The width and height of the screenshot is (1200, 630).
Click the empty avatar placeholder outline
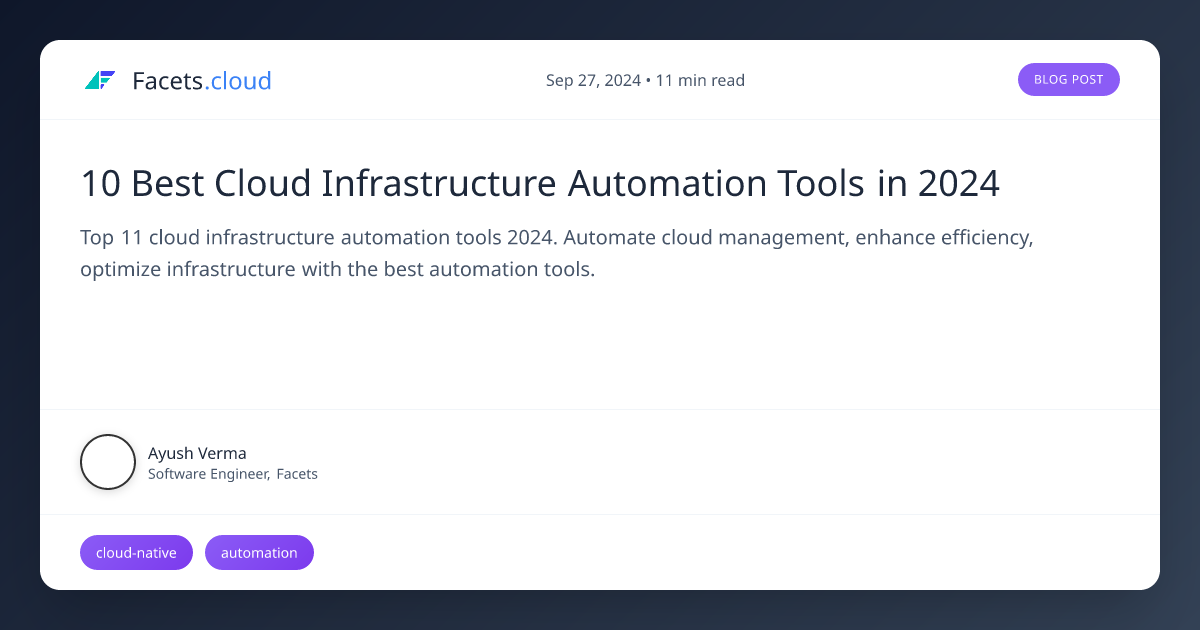coord(108,462)
